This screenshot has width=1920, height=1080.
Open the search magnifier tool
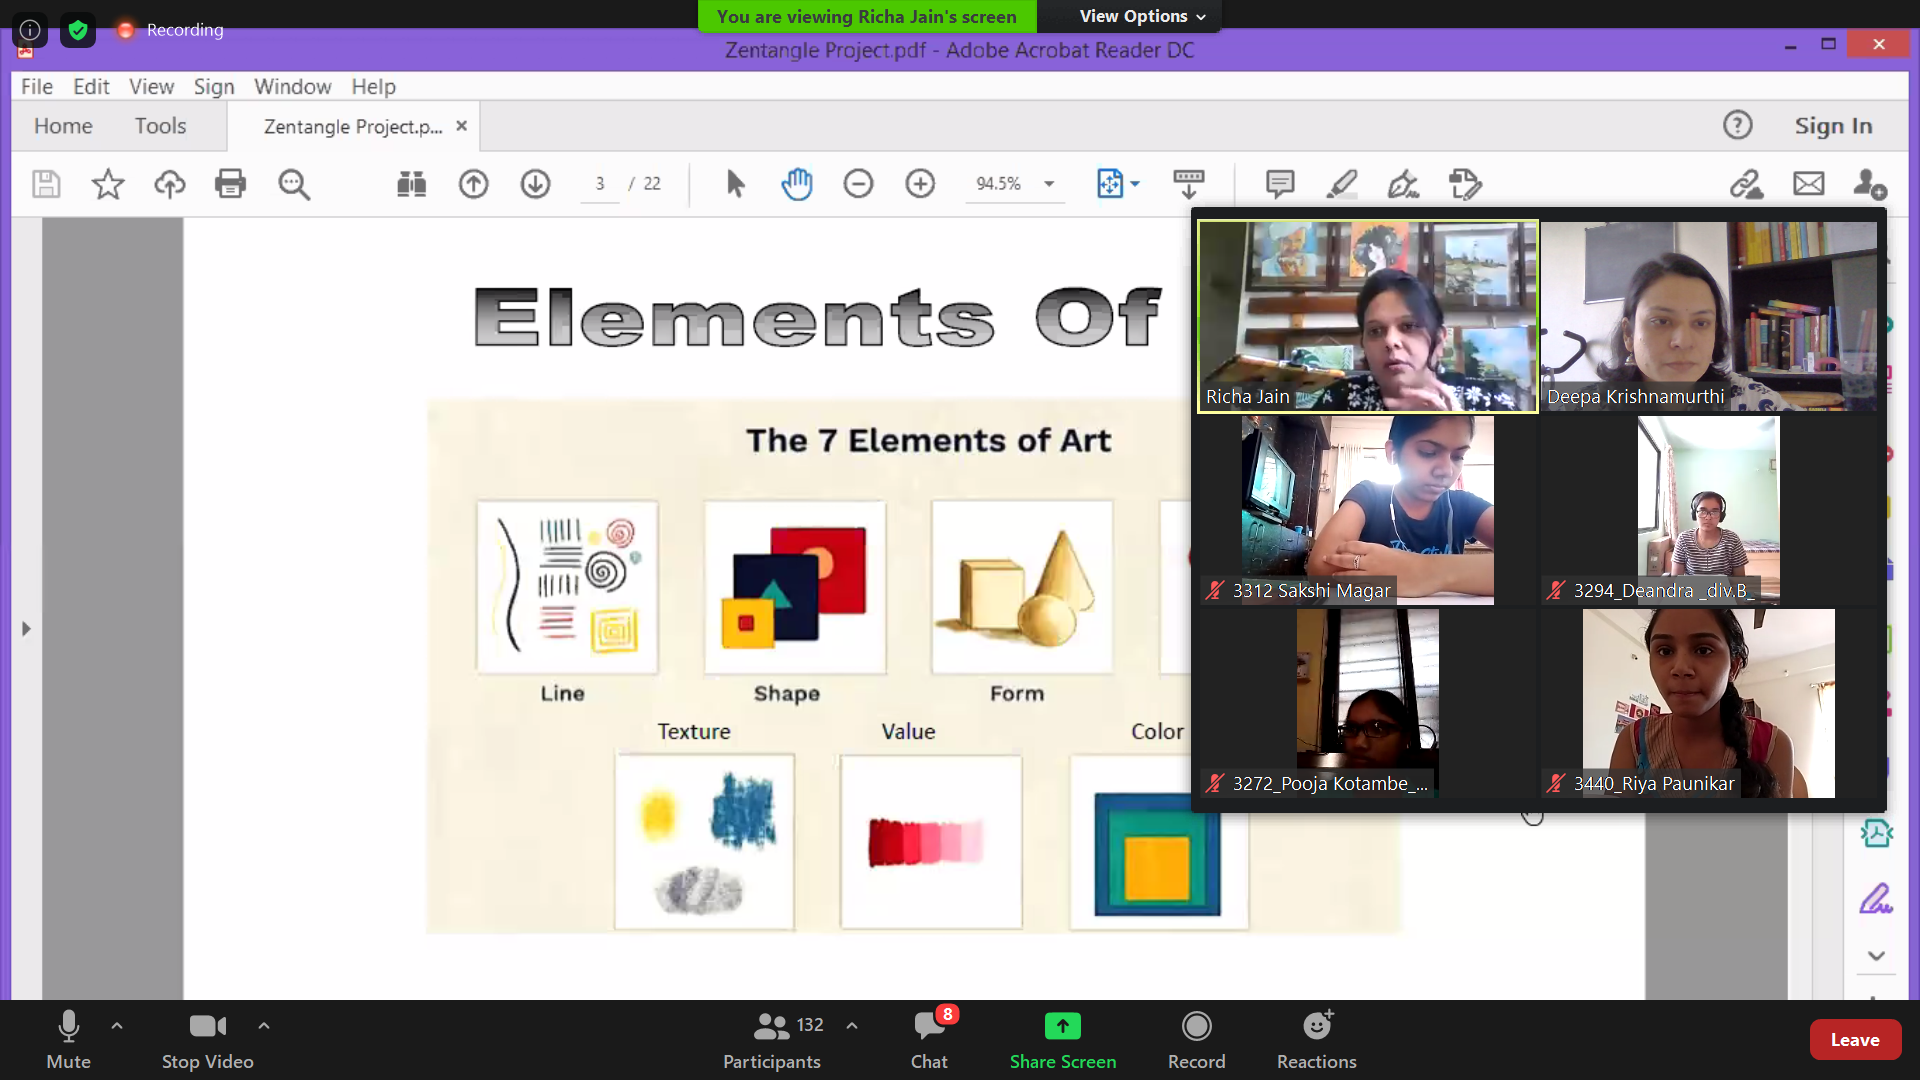(x=294, y=184)
